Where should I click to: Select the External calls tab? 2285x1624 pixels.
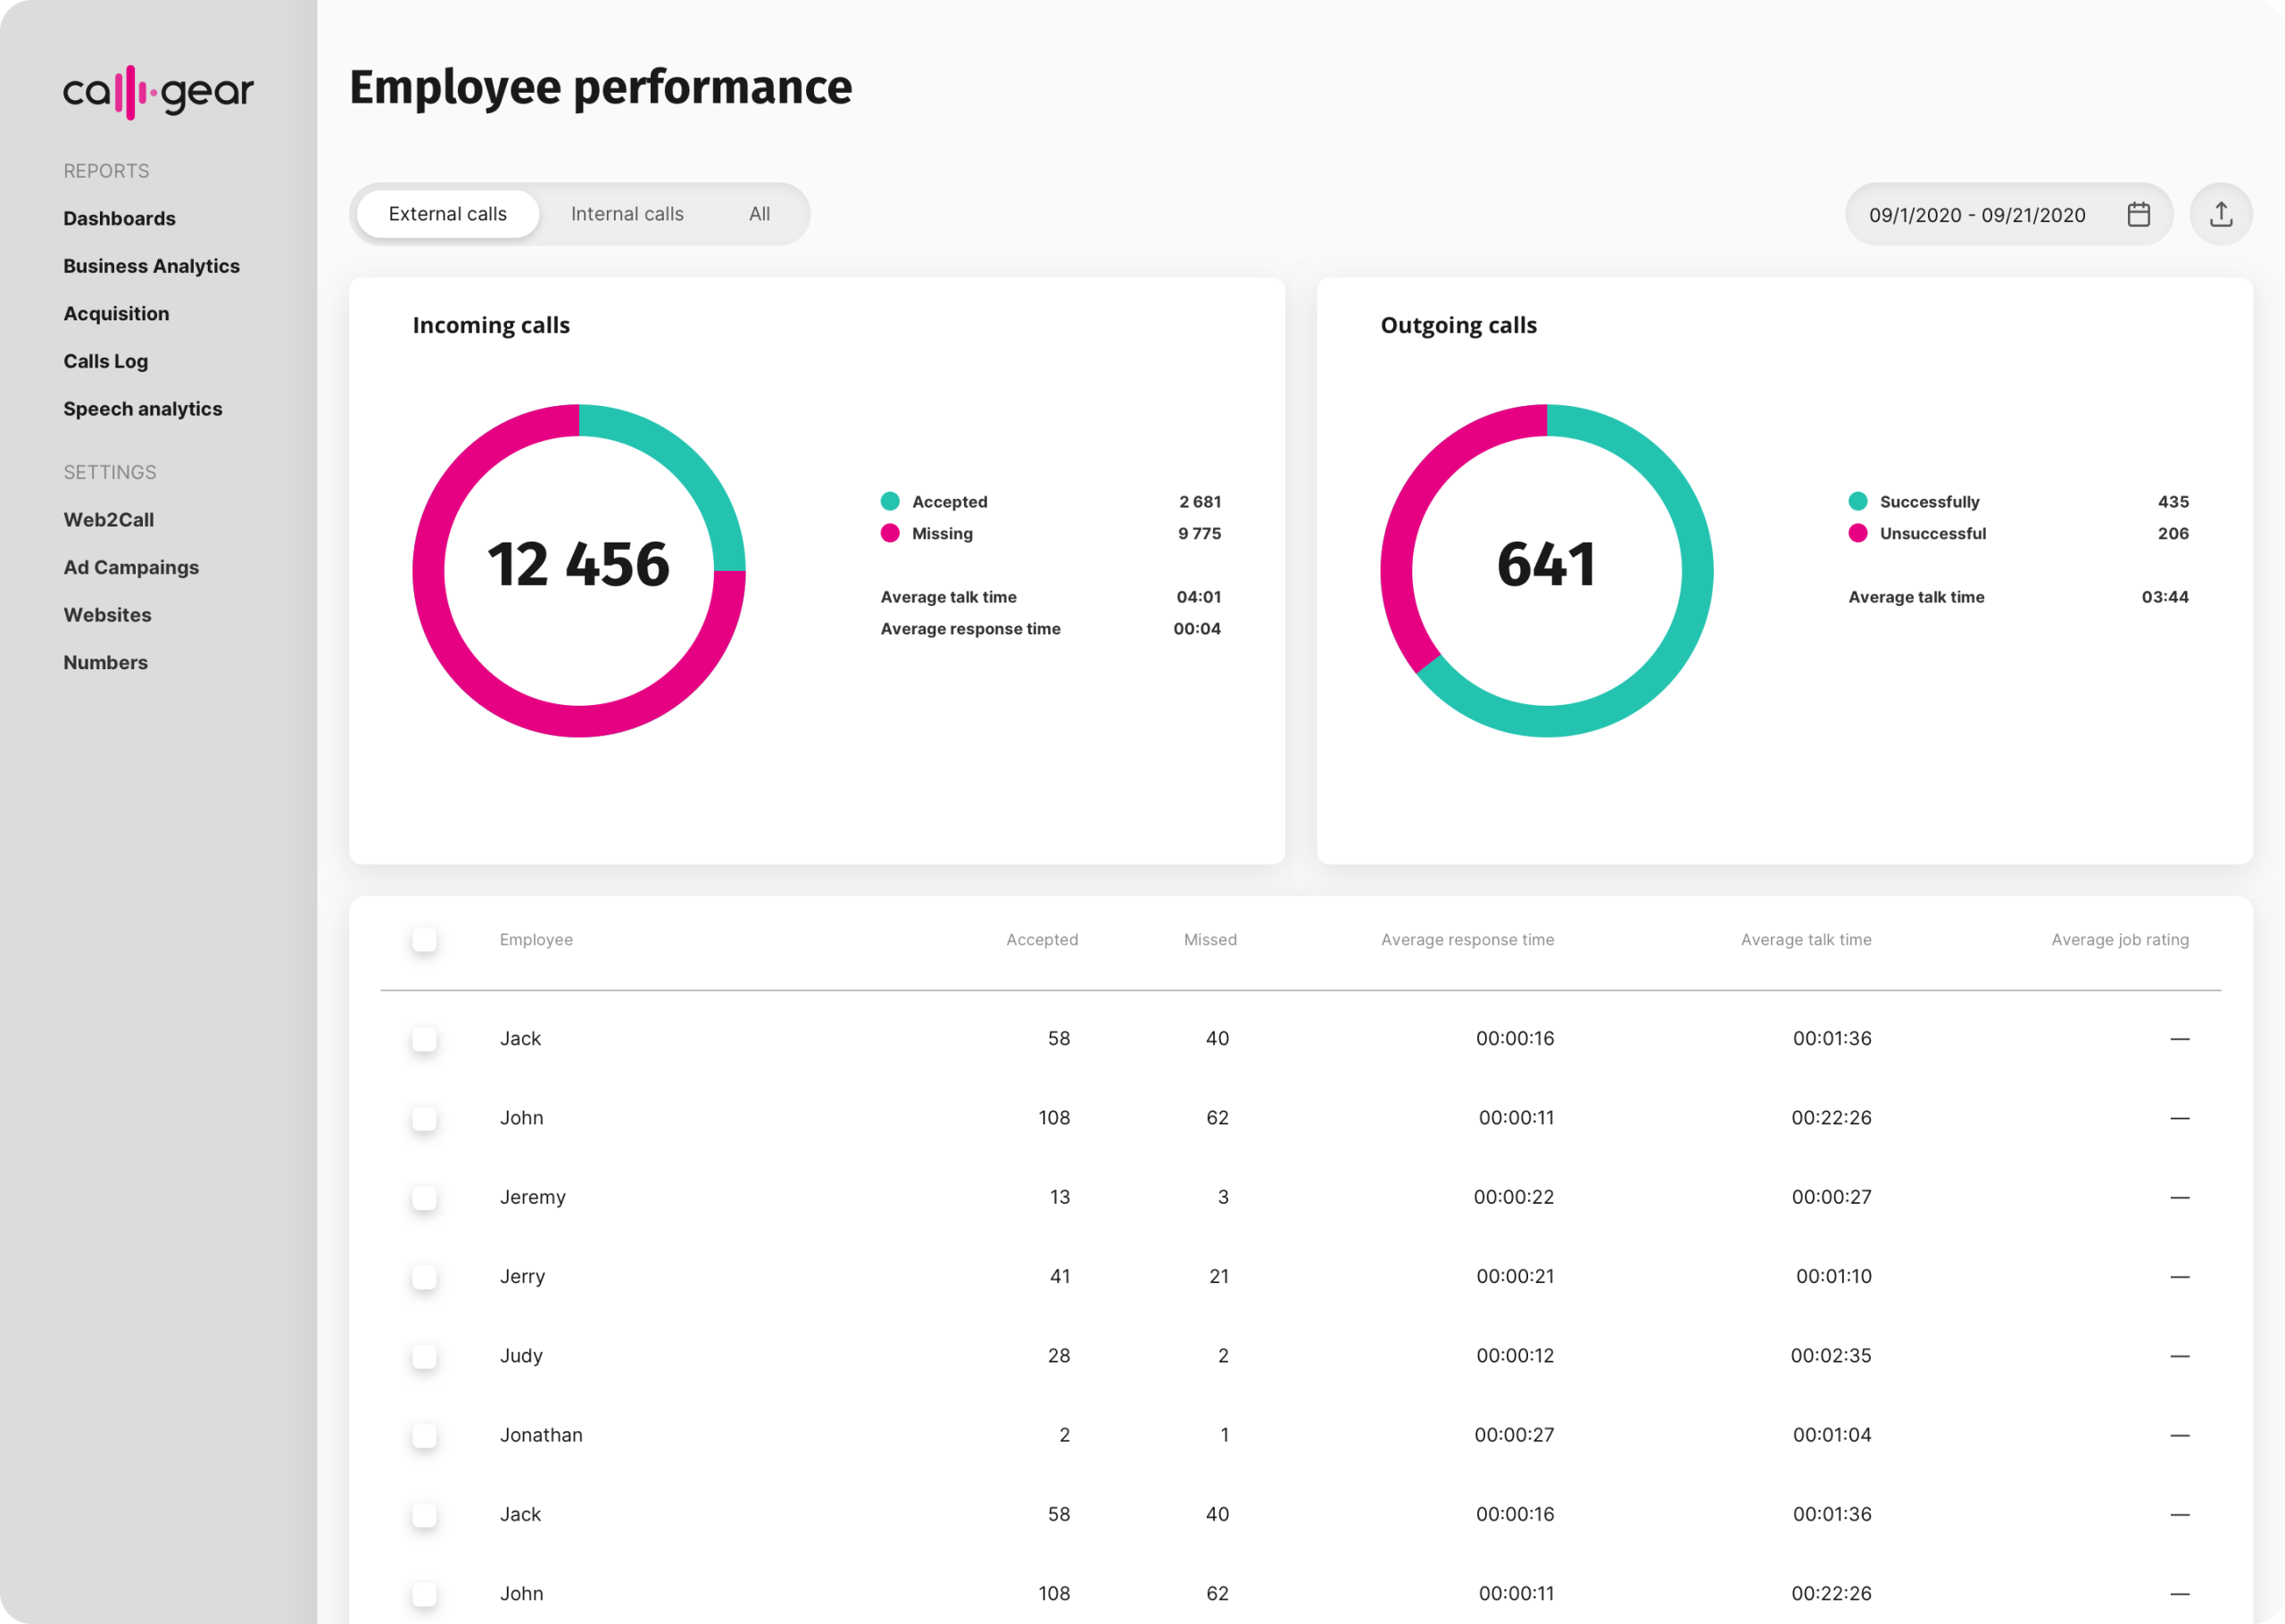tap(447, 214)
